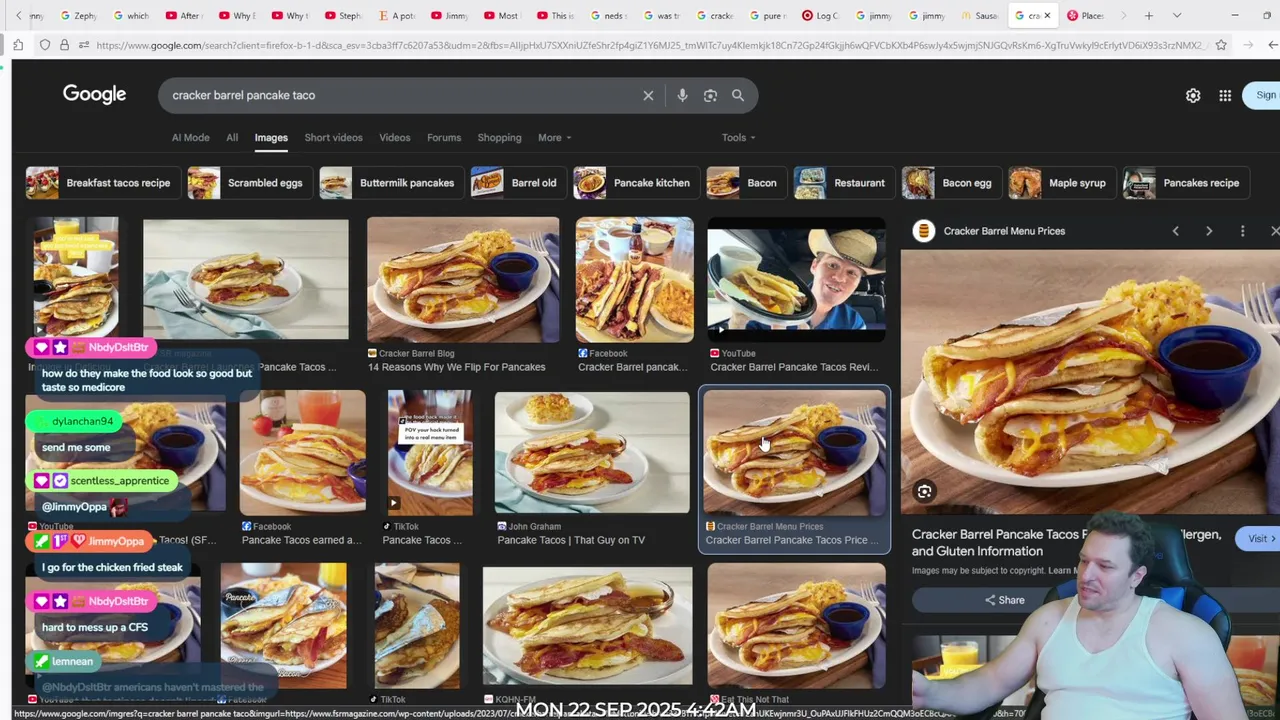Open the Shopping tab
This screenshot has height=720, width=1280.
point(499,138)
